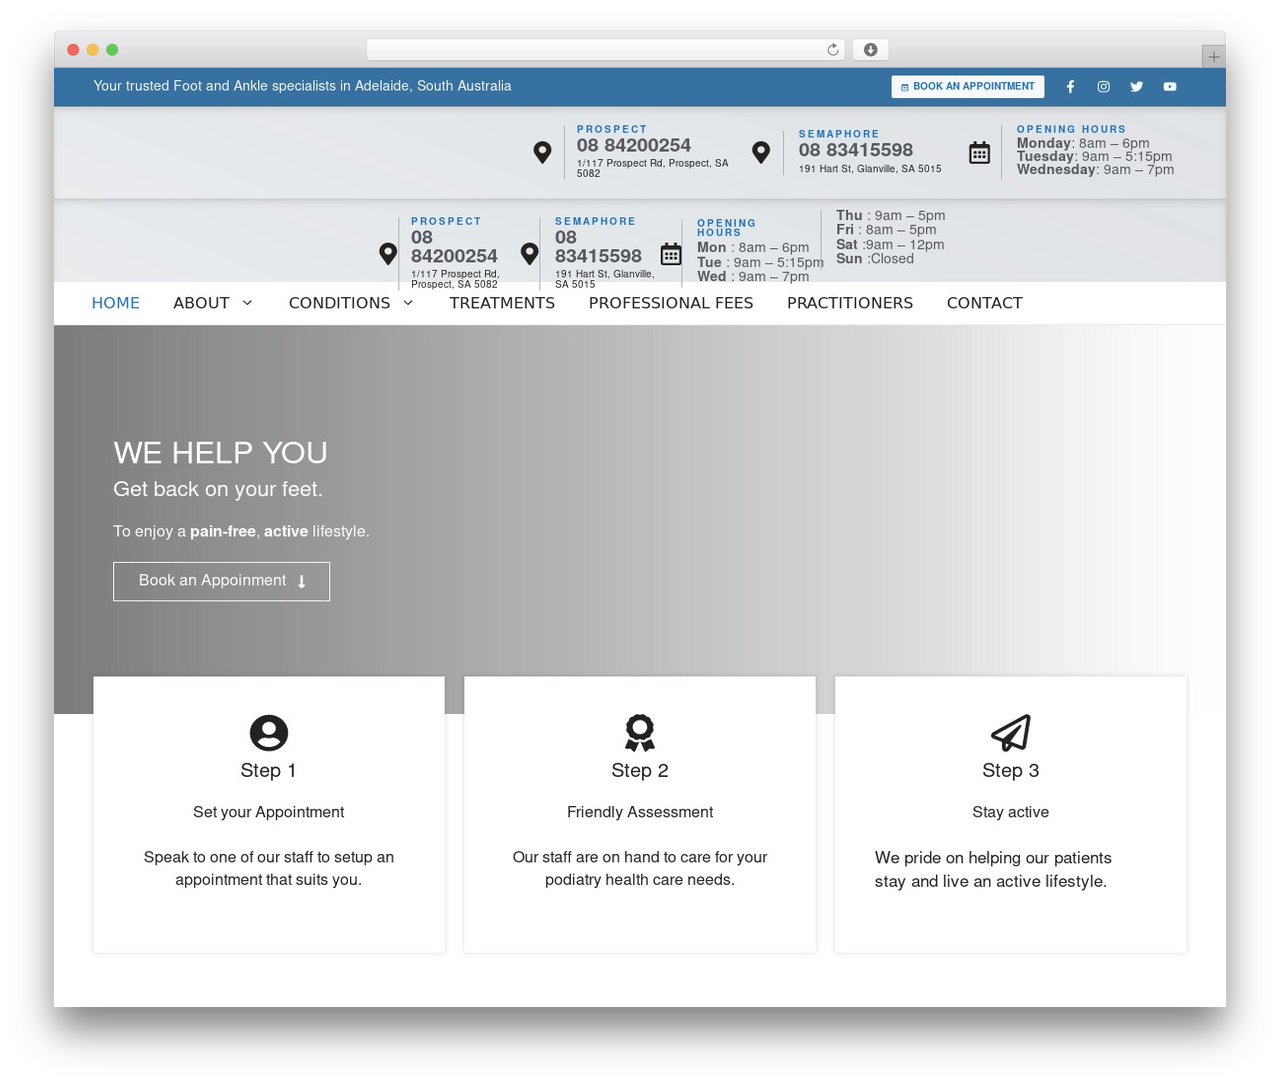1280x1084 pixels.
Task: Click the 'Wednesday: 9am – 7pm' hours line
Action: (1095, 170)
